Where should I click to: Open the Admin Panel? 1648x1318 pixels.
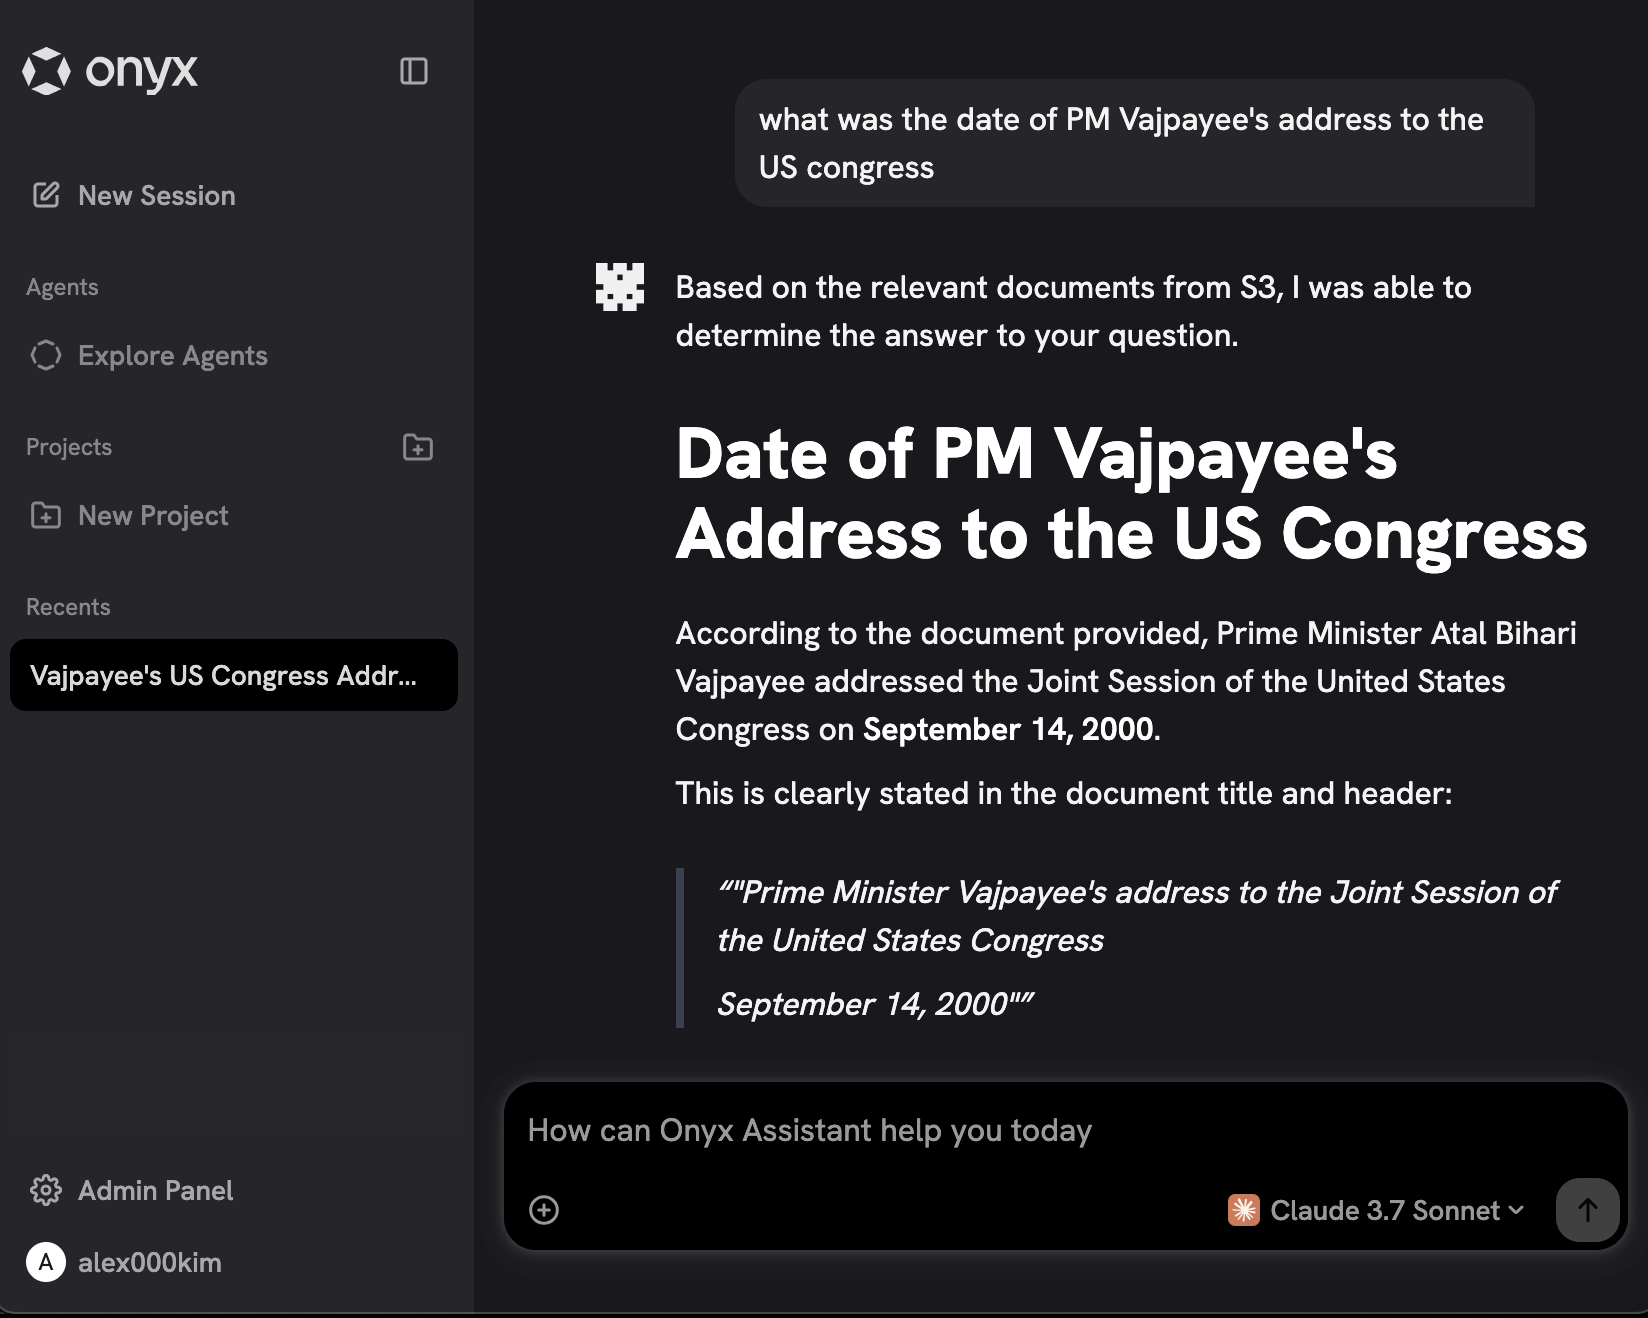(x=155, y=1190)
